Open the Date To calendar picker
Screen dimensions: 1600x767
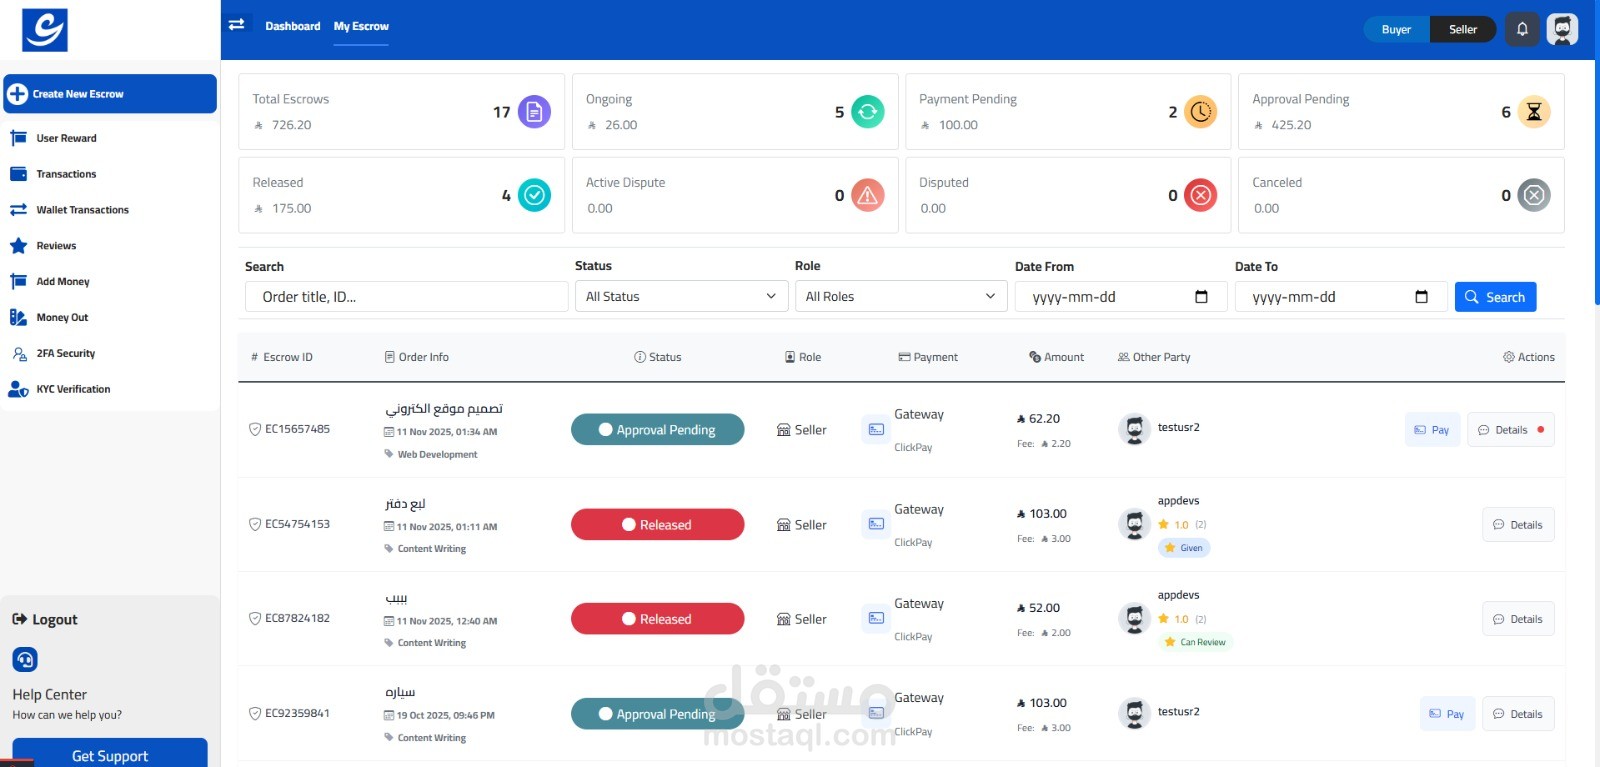(1421, 297)
